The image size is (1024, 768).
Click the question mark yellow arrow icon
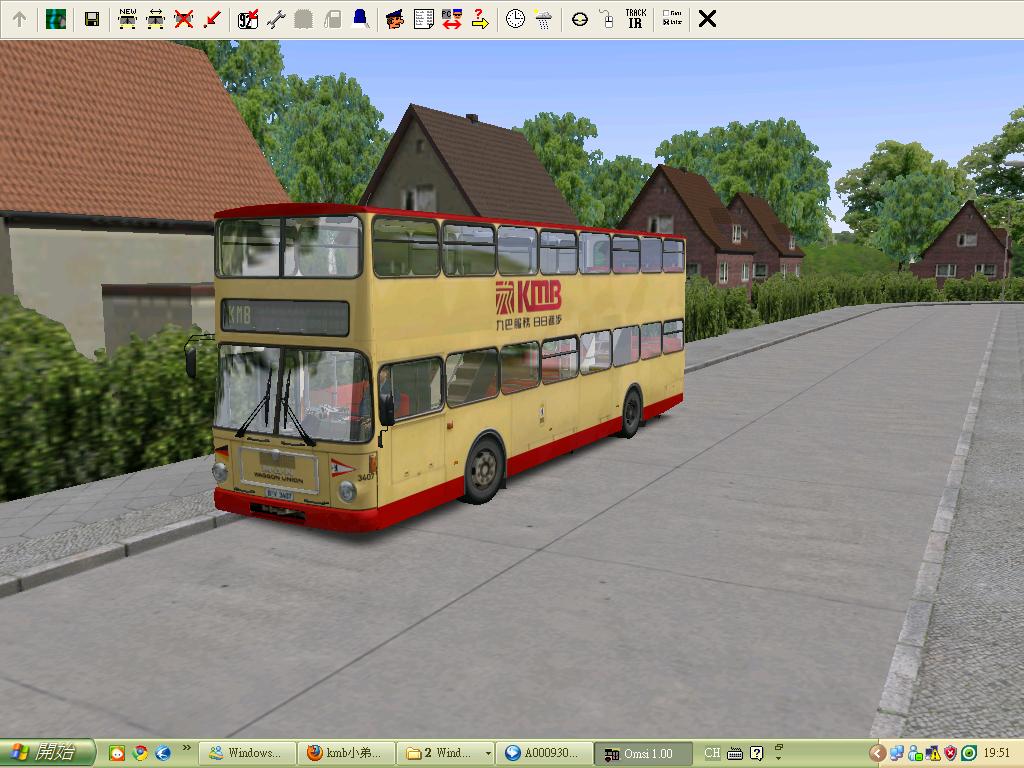[480, 19]
